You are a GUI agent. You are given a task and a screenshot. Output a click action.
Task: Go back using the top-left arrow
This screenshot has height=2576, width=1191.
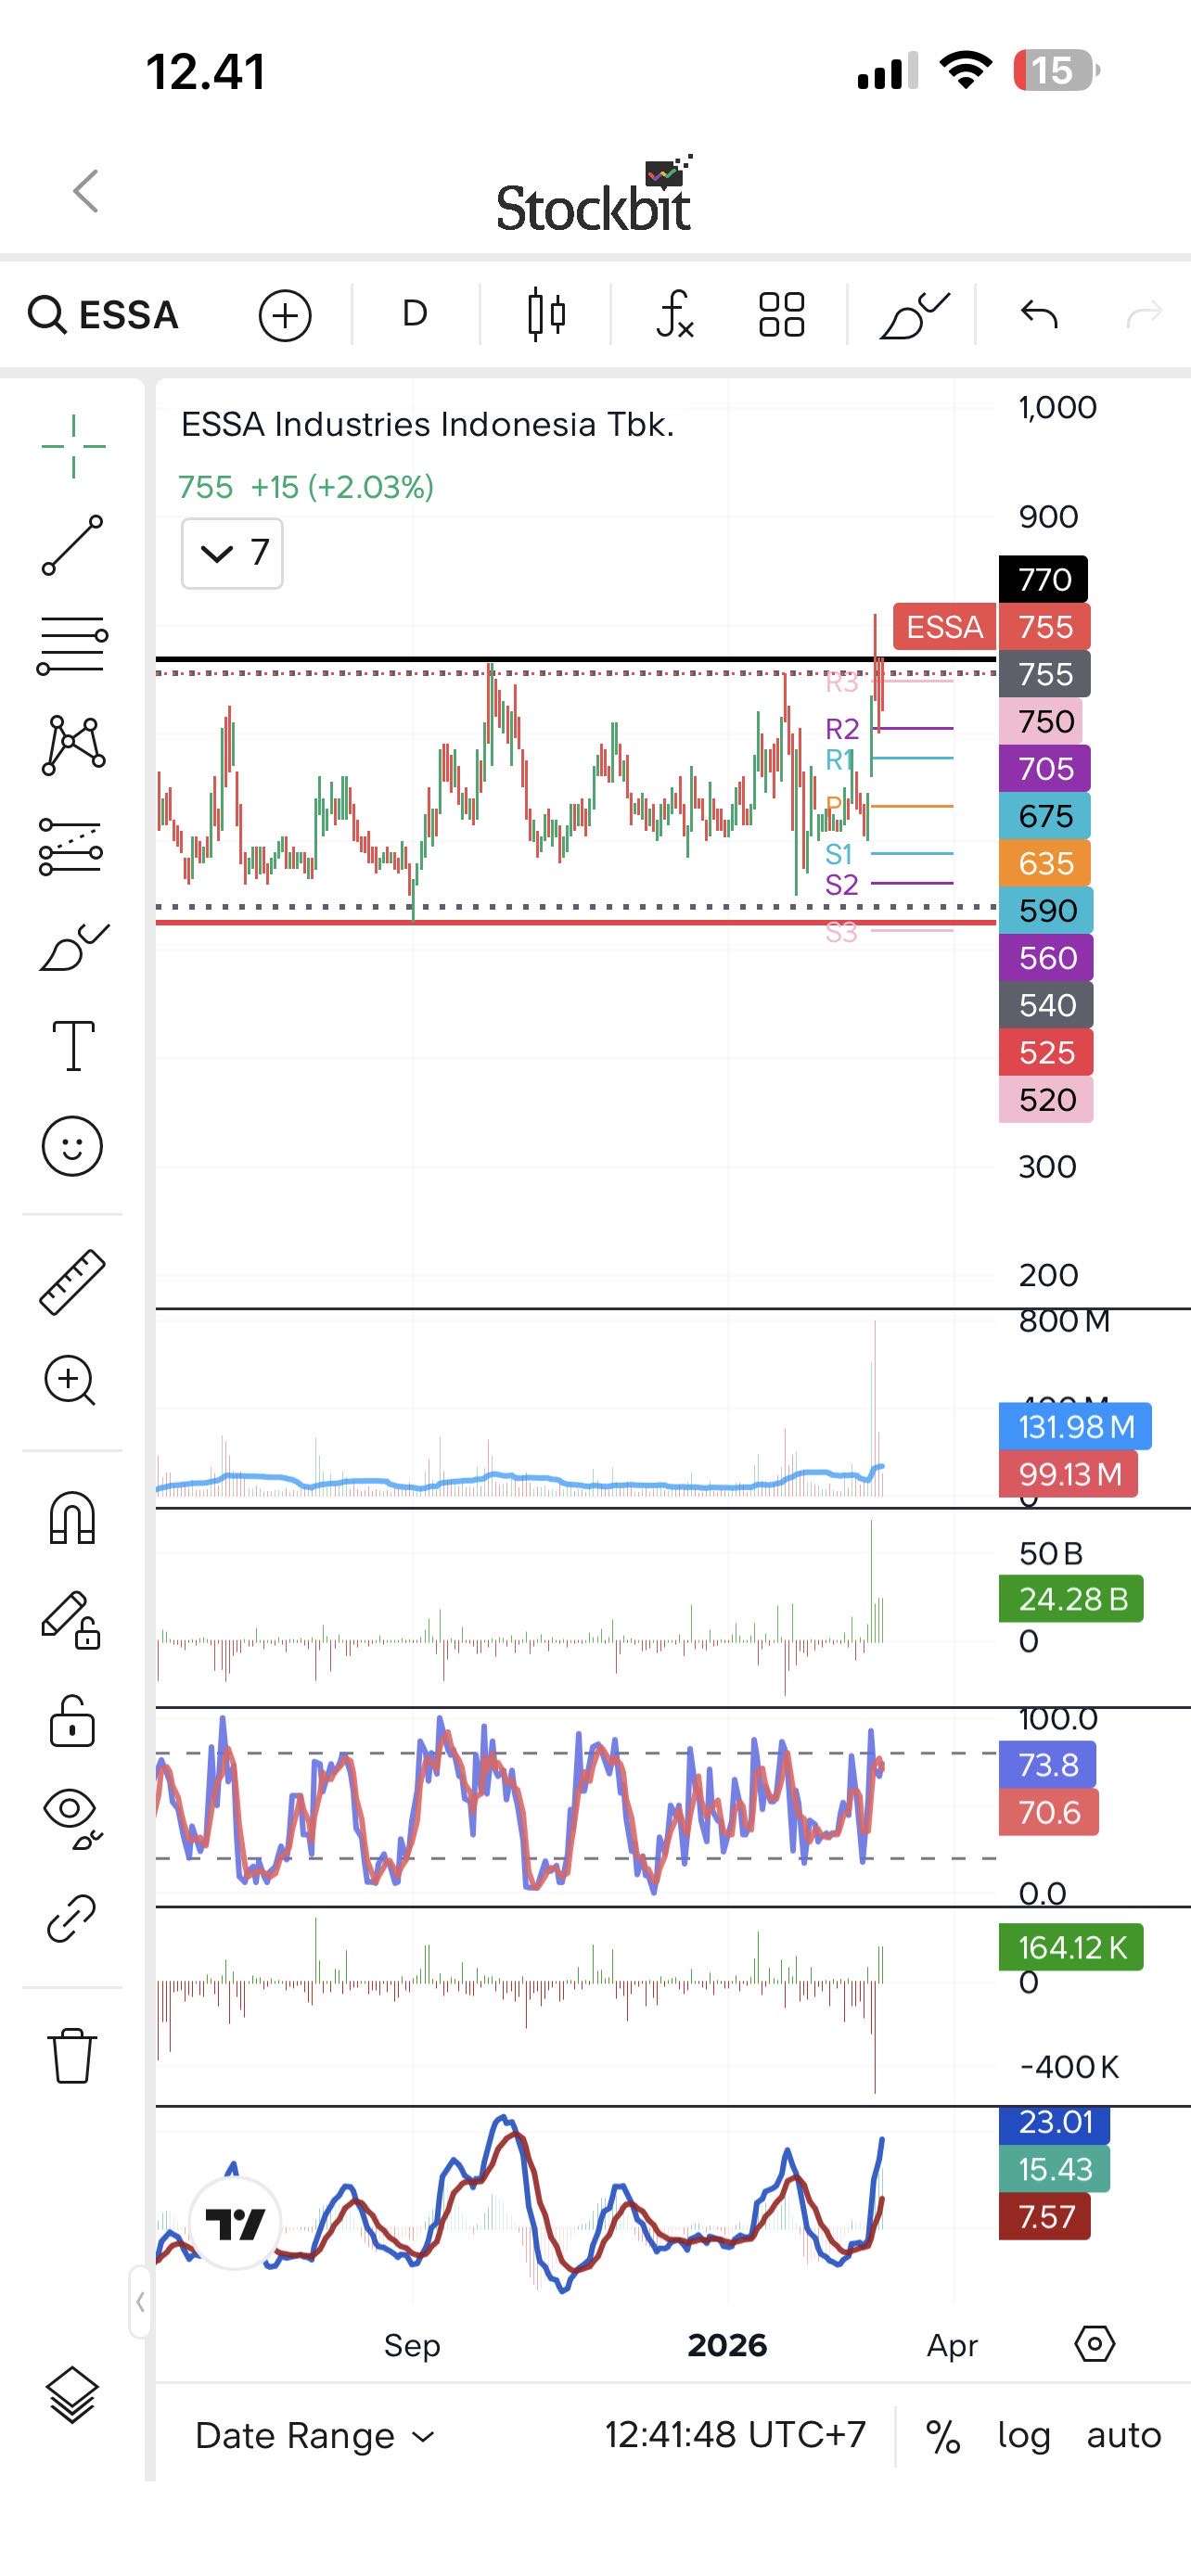pos(86,191)
